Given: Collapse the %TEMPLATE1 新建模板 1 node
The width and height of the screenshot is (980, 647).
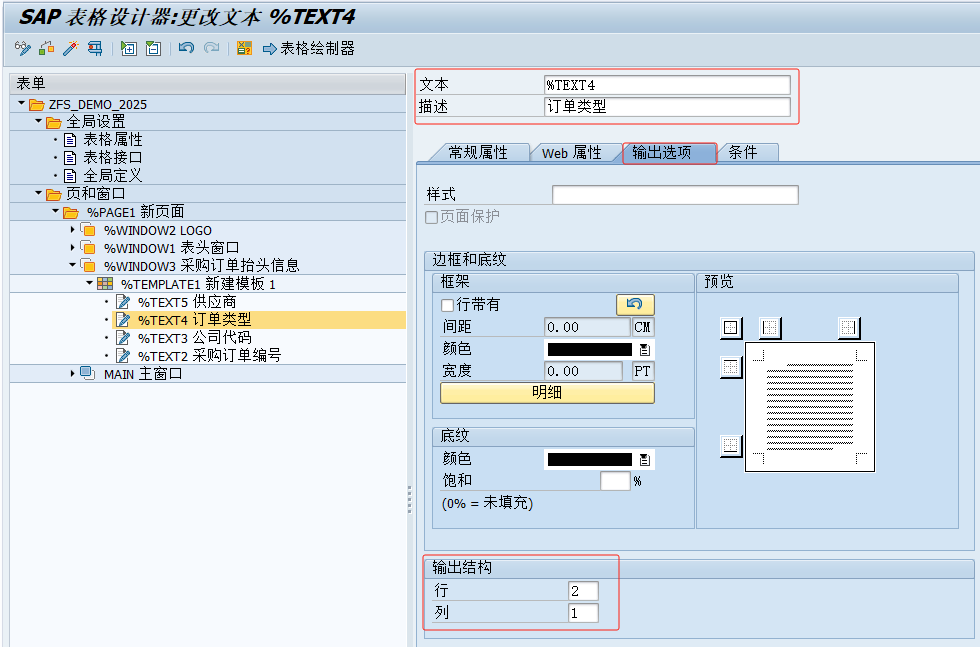Looking at the screenshot, I should (x=89, y=283).
